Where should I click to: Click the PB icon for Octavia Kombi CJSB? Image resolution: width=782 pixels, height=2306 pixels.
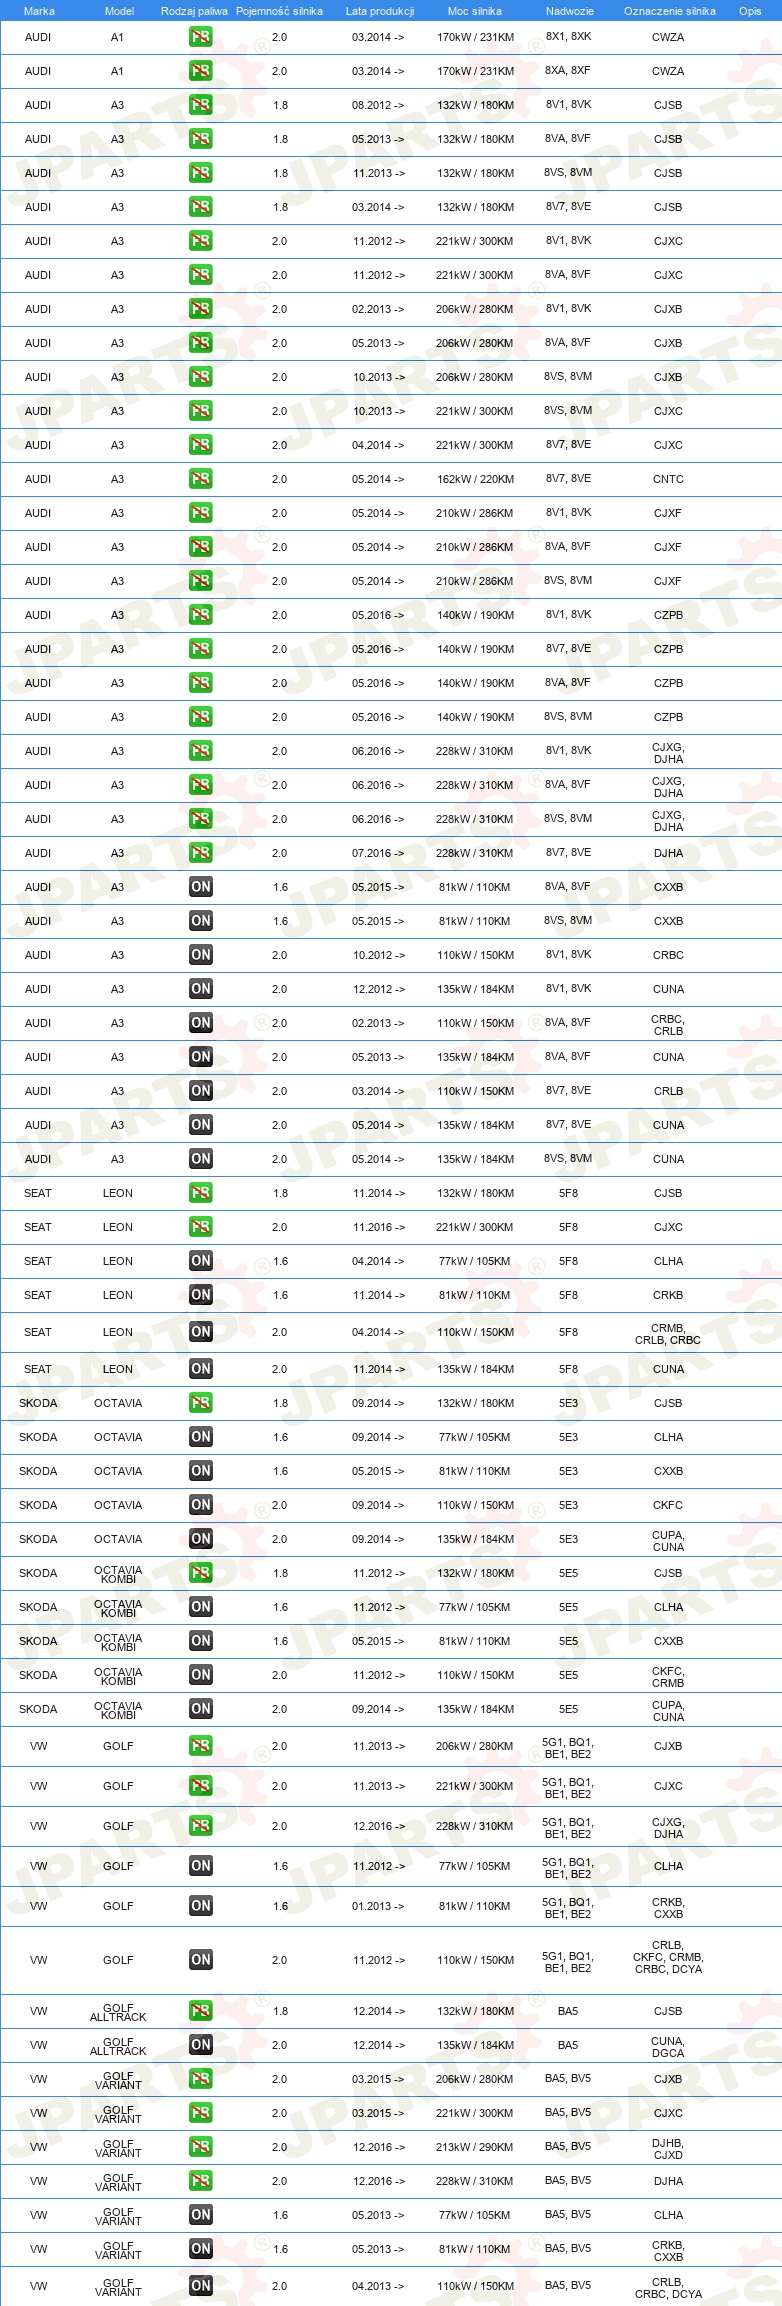point(201,1573)
